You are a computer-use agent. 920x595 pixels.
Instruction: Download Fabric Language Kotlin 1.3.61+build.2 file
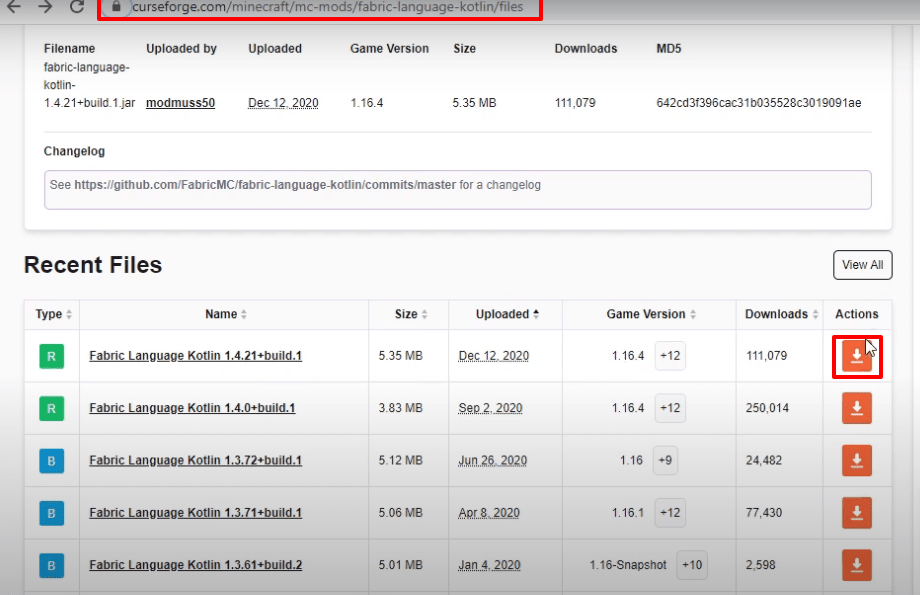857,564
